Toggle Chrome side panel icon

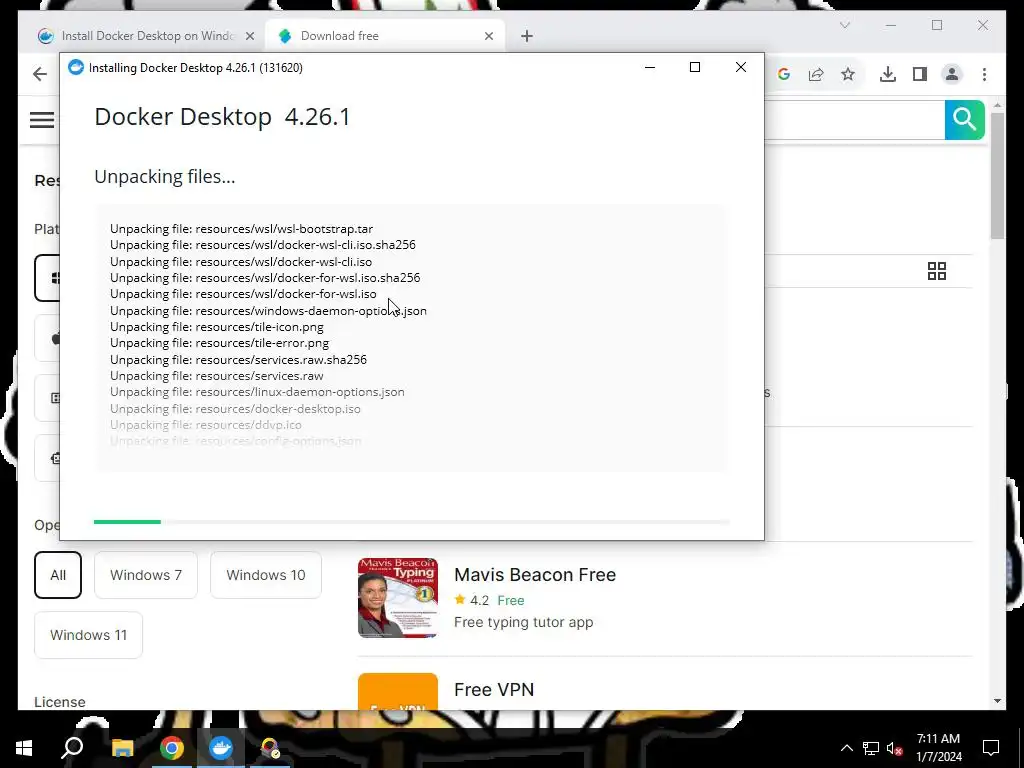tap(920, 74)
